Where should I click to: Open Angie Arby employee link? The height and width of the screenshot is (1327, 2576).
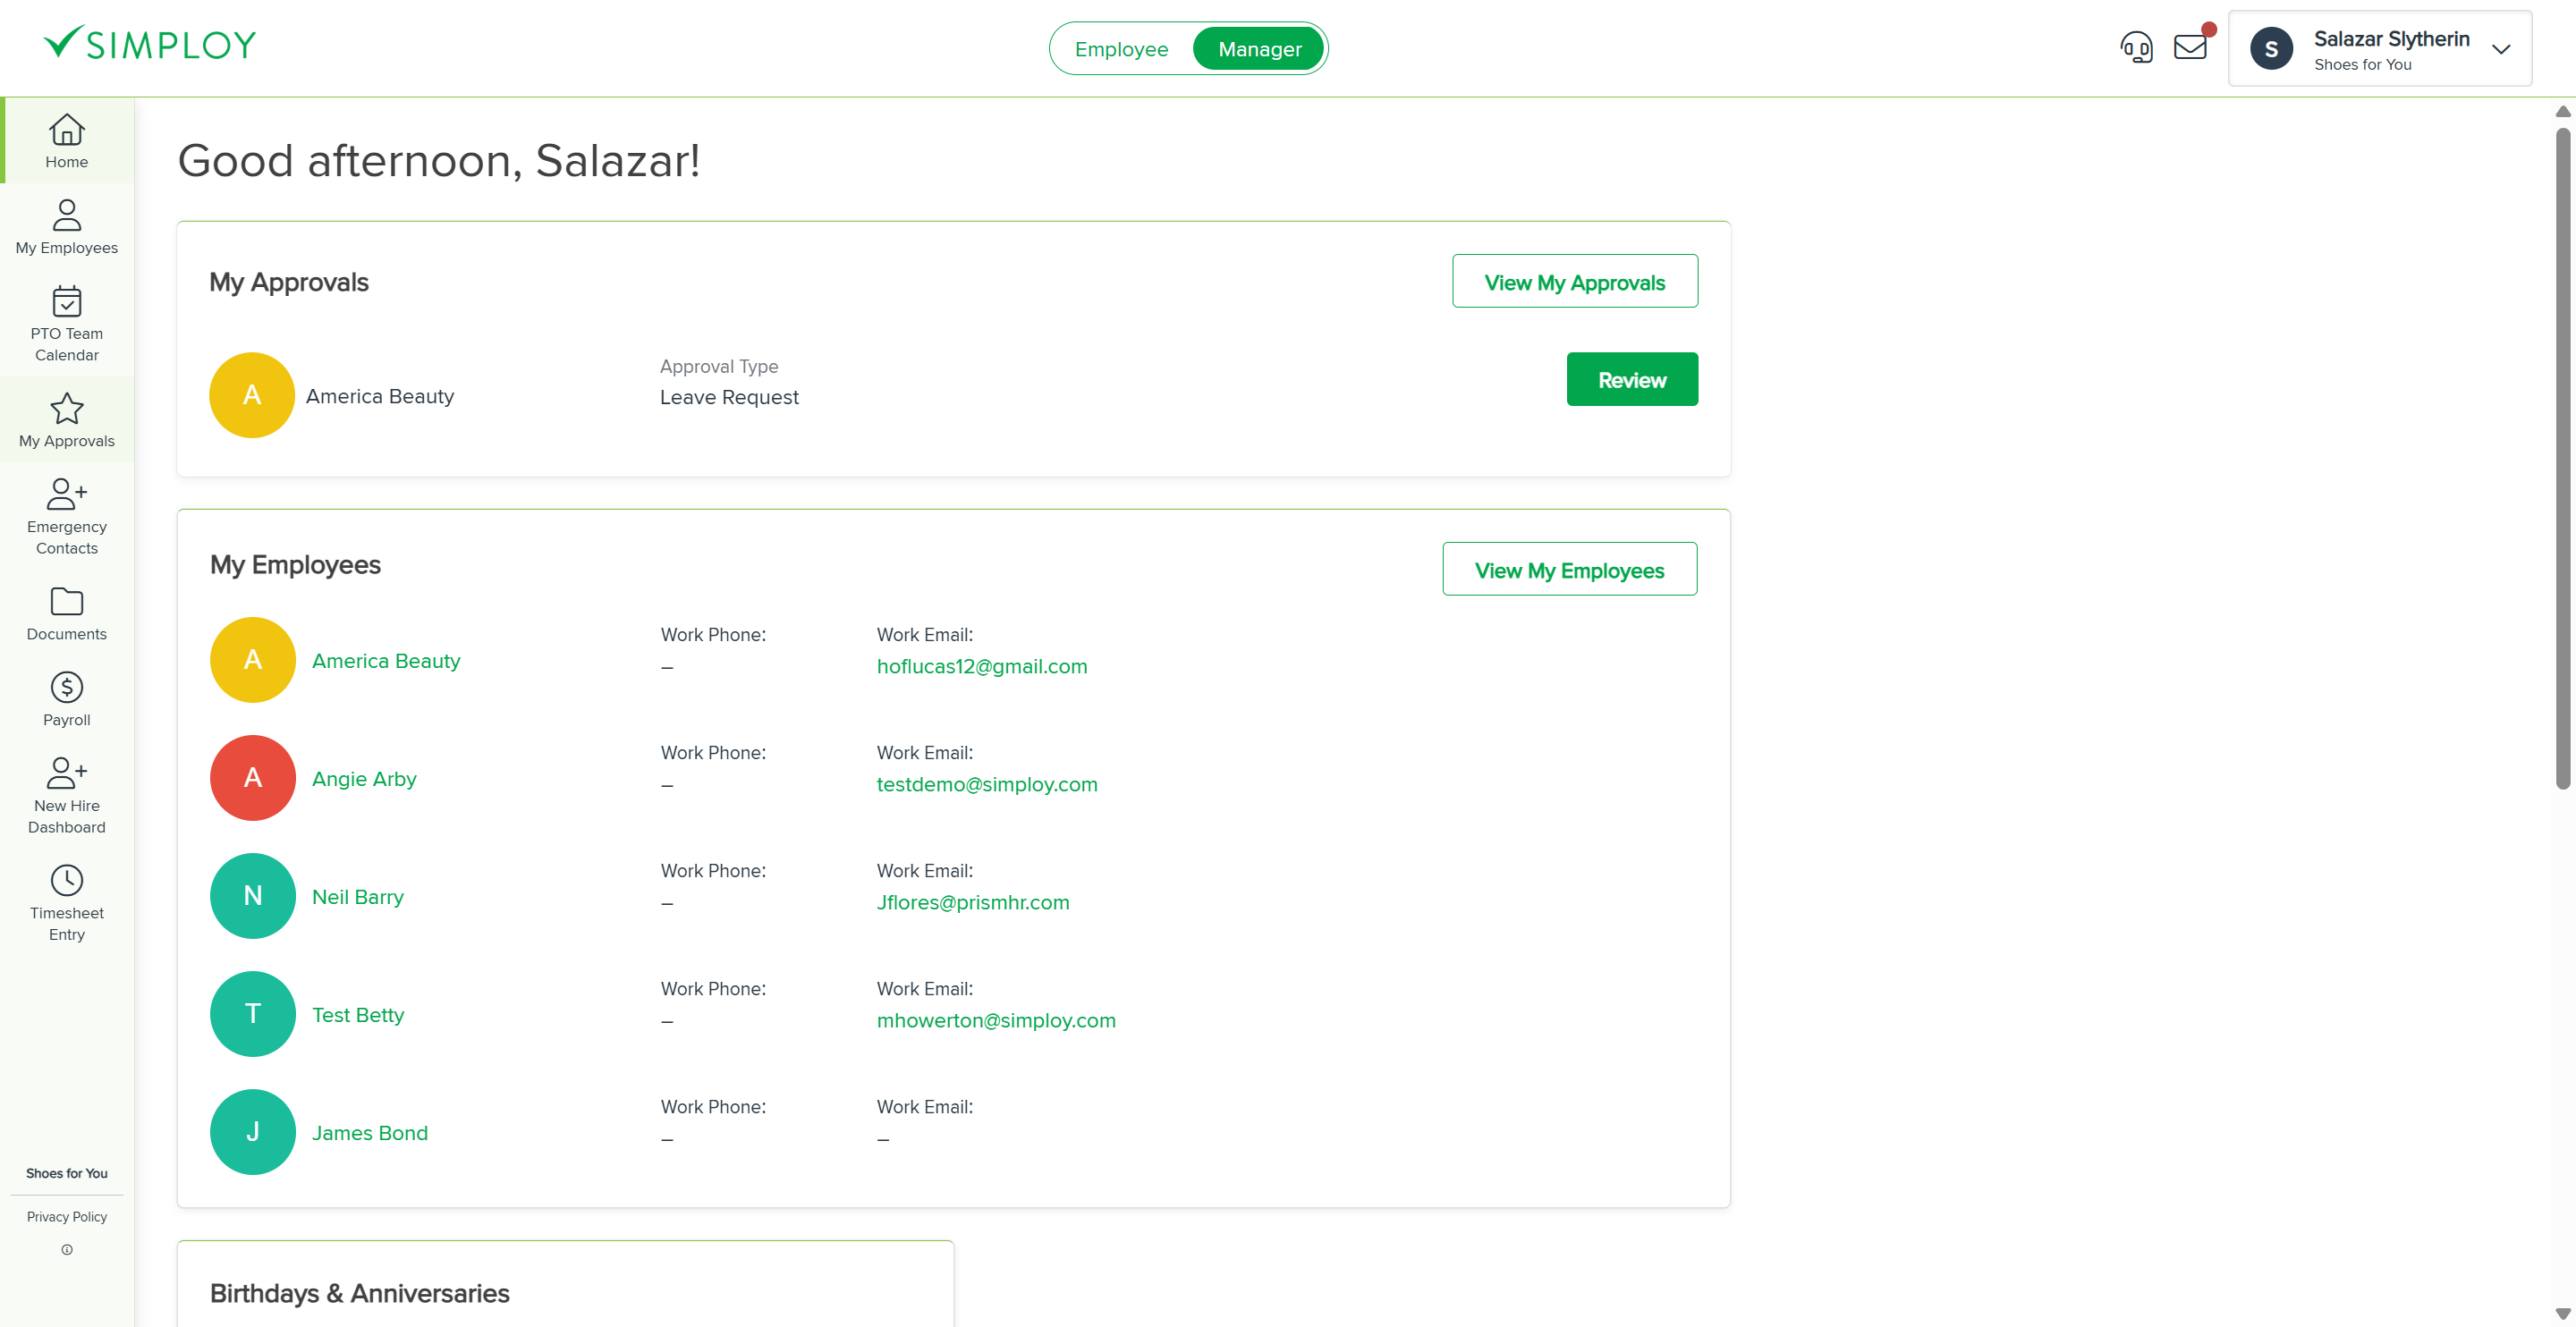click(x=364, y=779)
